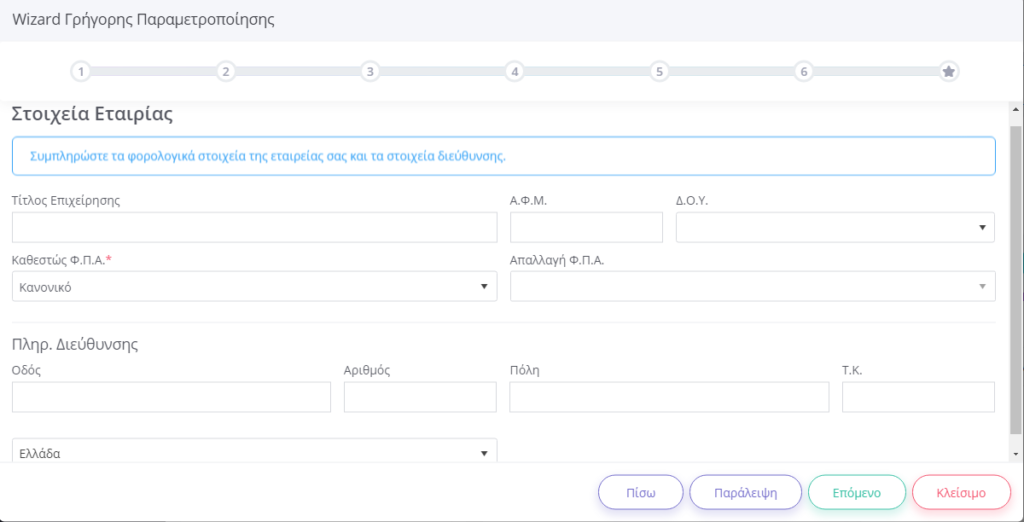Go to wizard step 6 circle
Image resolution: width=1024 pixels, height=522 pixels.
pos(803,71)
